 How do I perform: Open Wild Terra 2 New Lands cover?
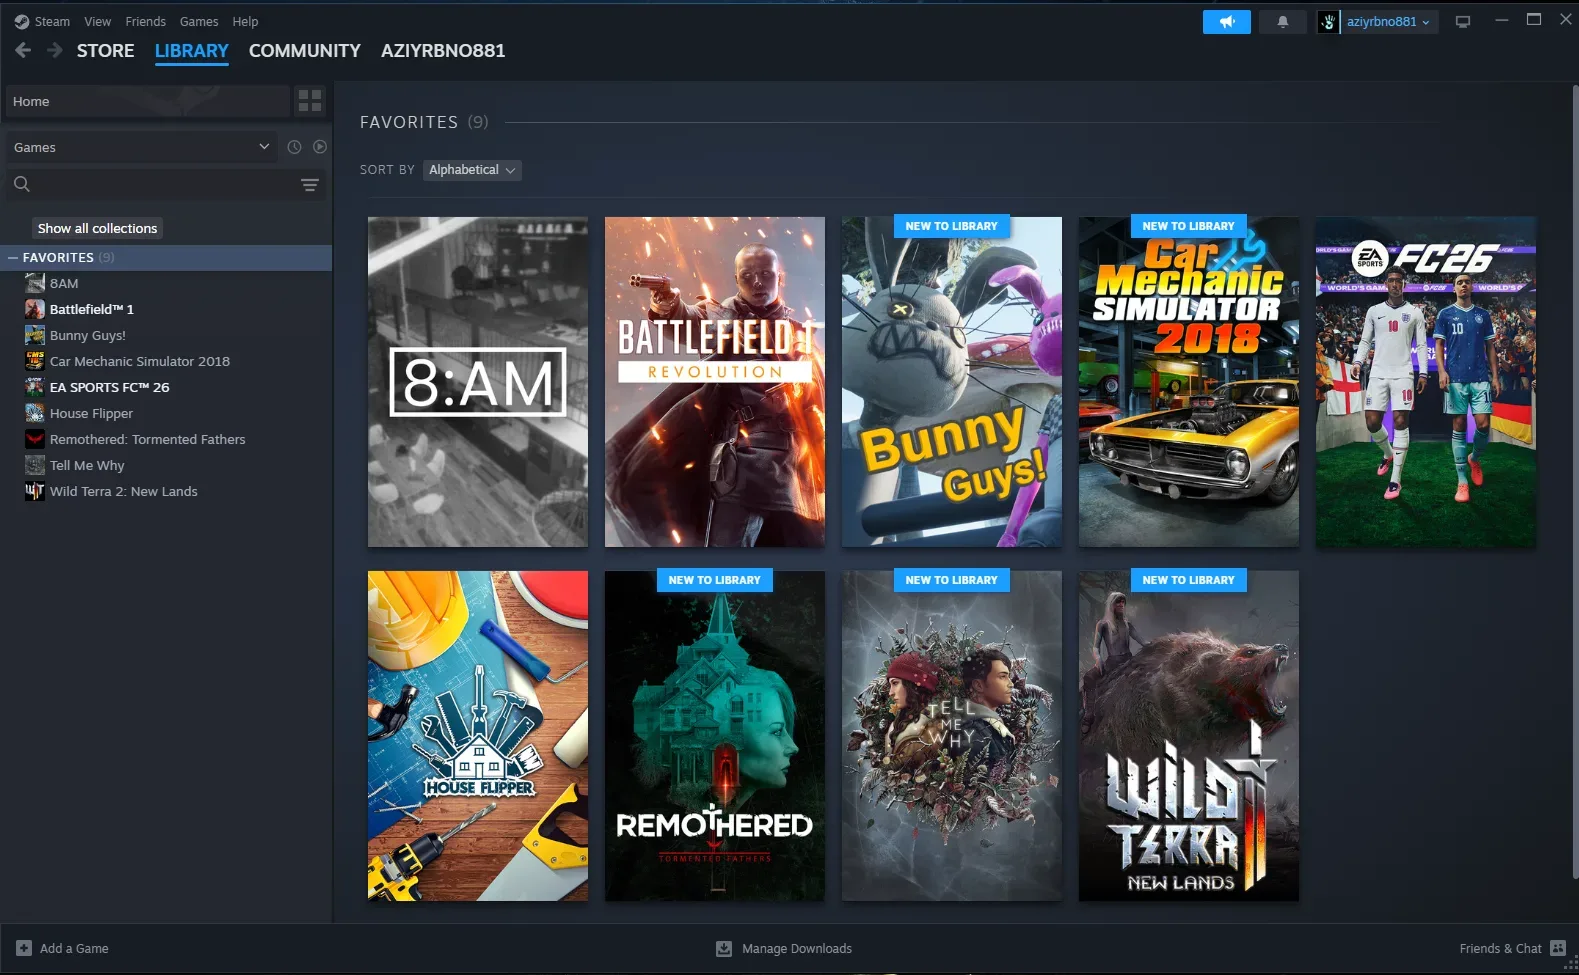coord(1189,736)
